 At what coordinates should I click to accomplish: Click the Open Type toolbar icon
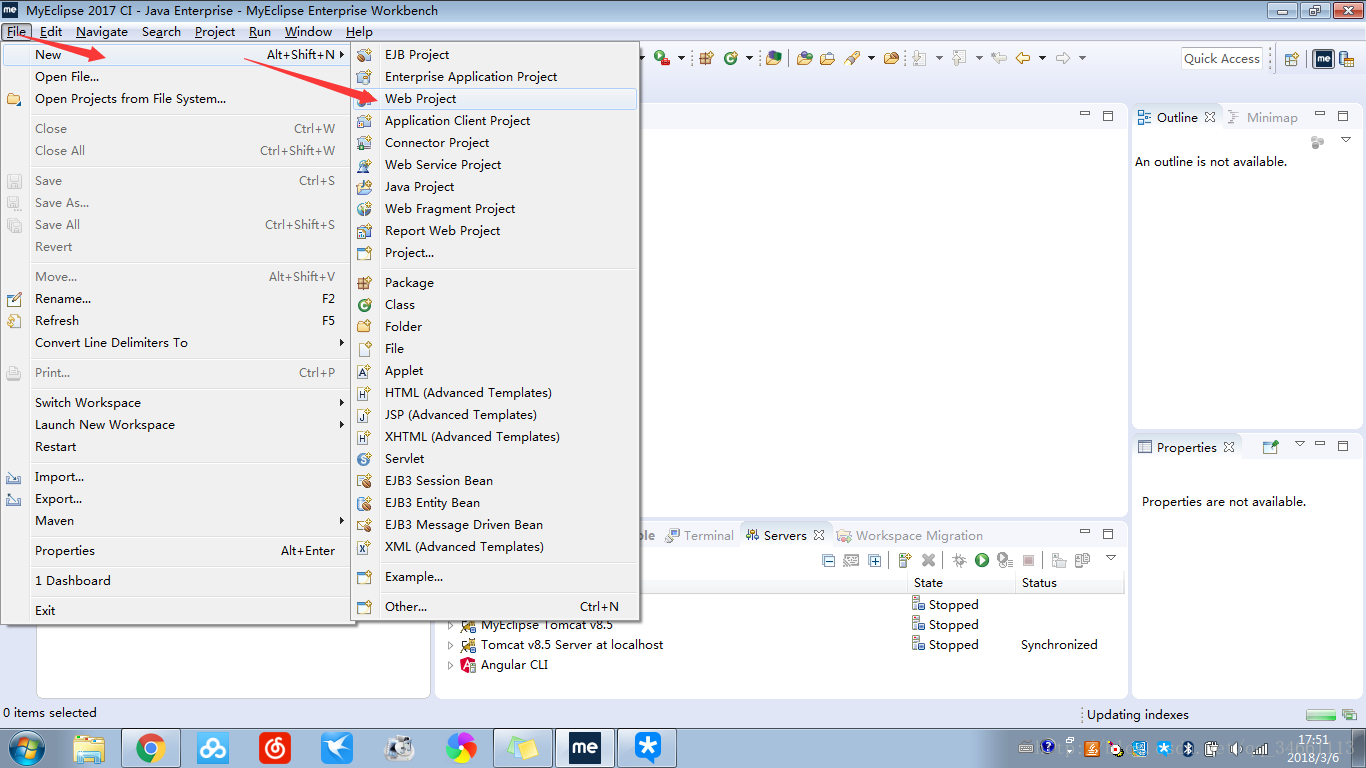[x=805, y=58]
